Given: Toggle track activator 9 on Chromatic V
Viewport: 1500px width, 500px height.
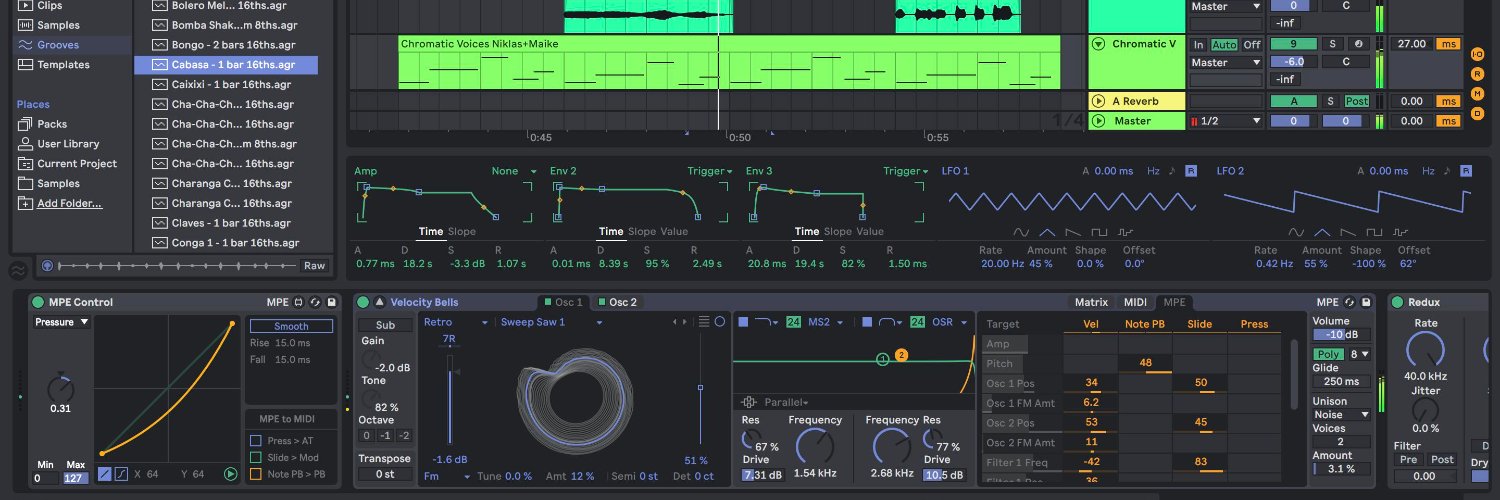Looking at the screenshot, I should tap(1294, 44).
